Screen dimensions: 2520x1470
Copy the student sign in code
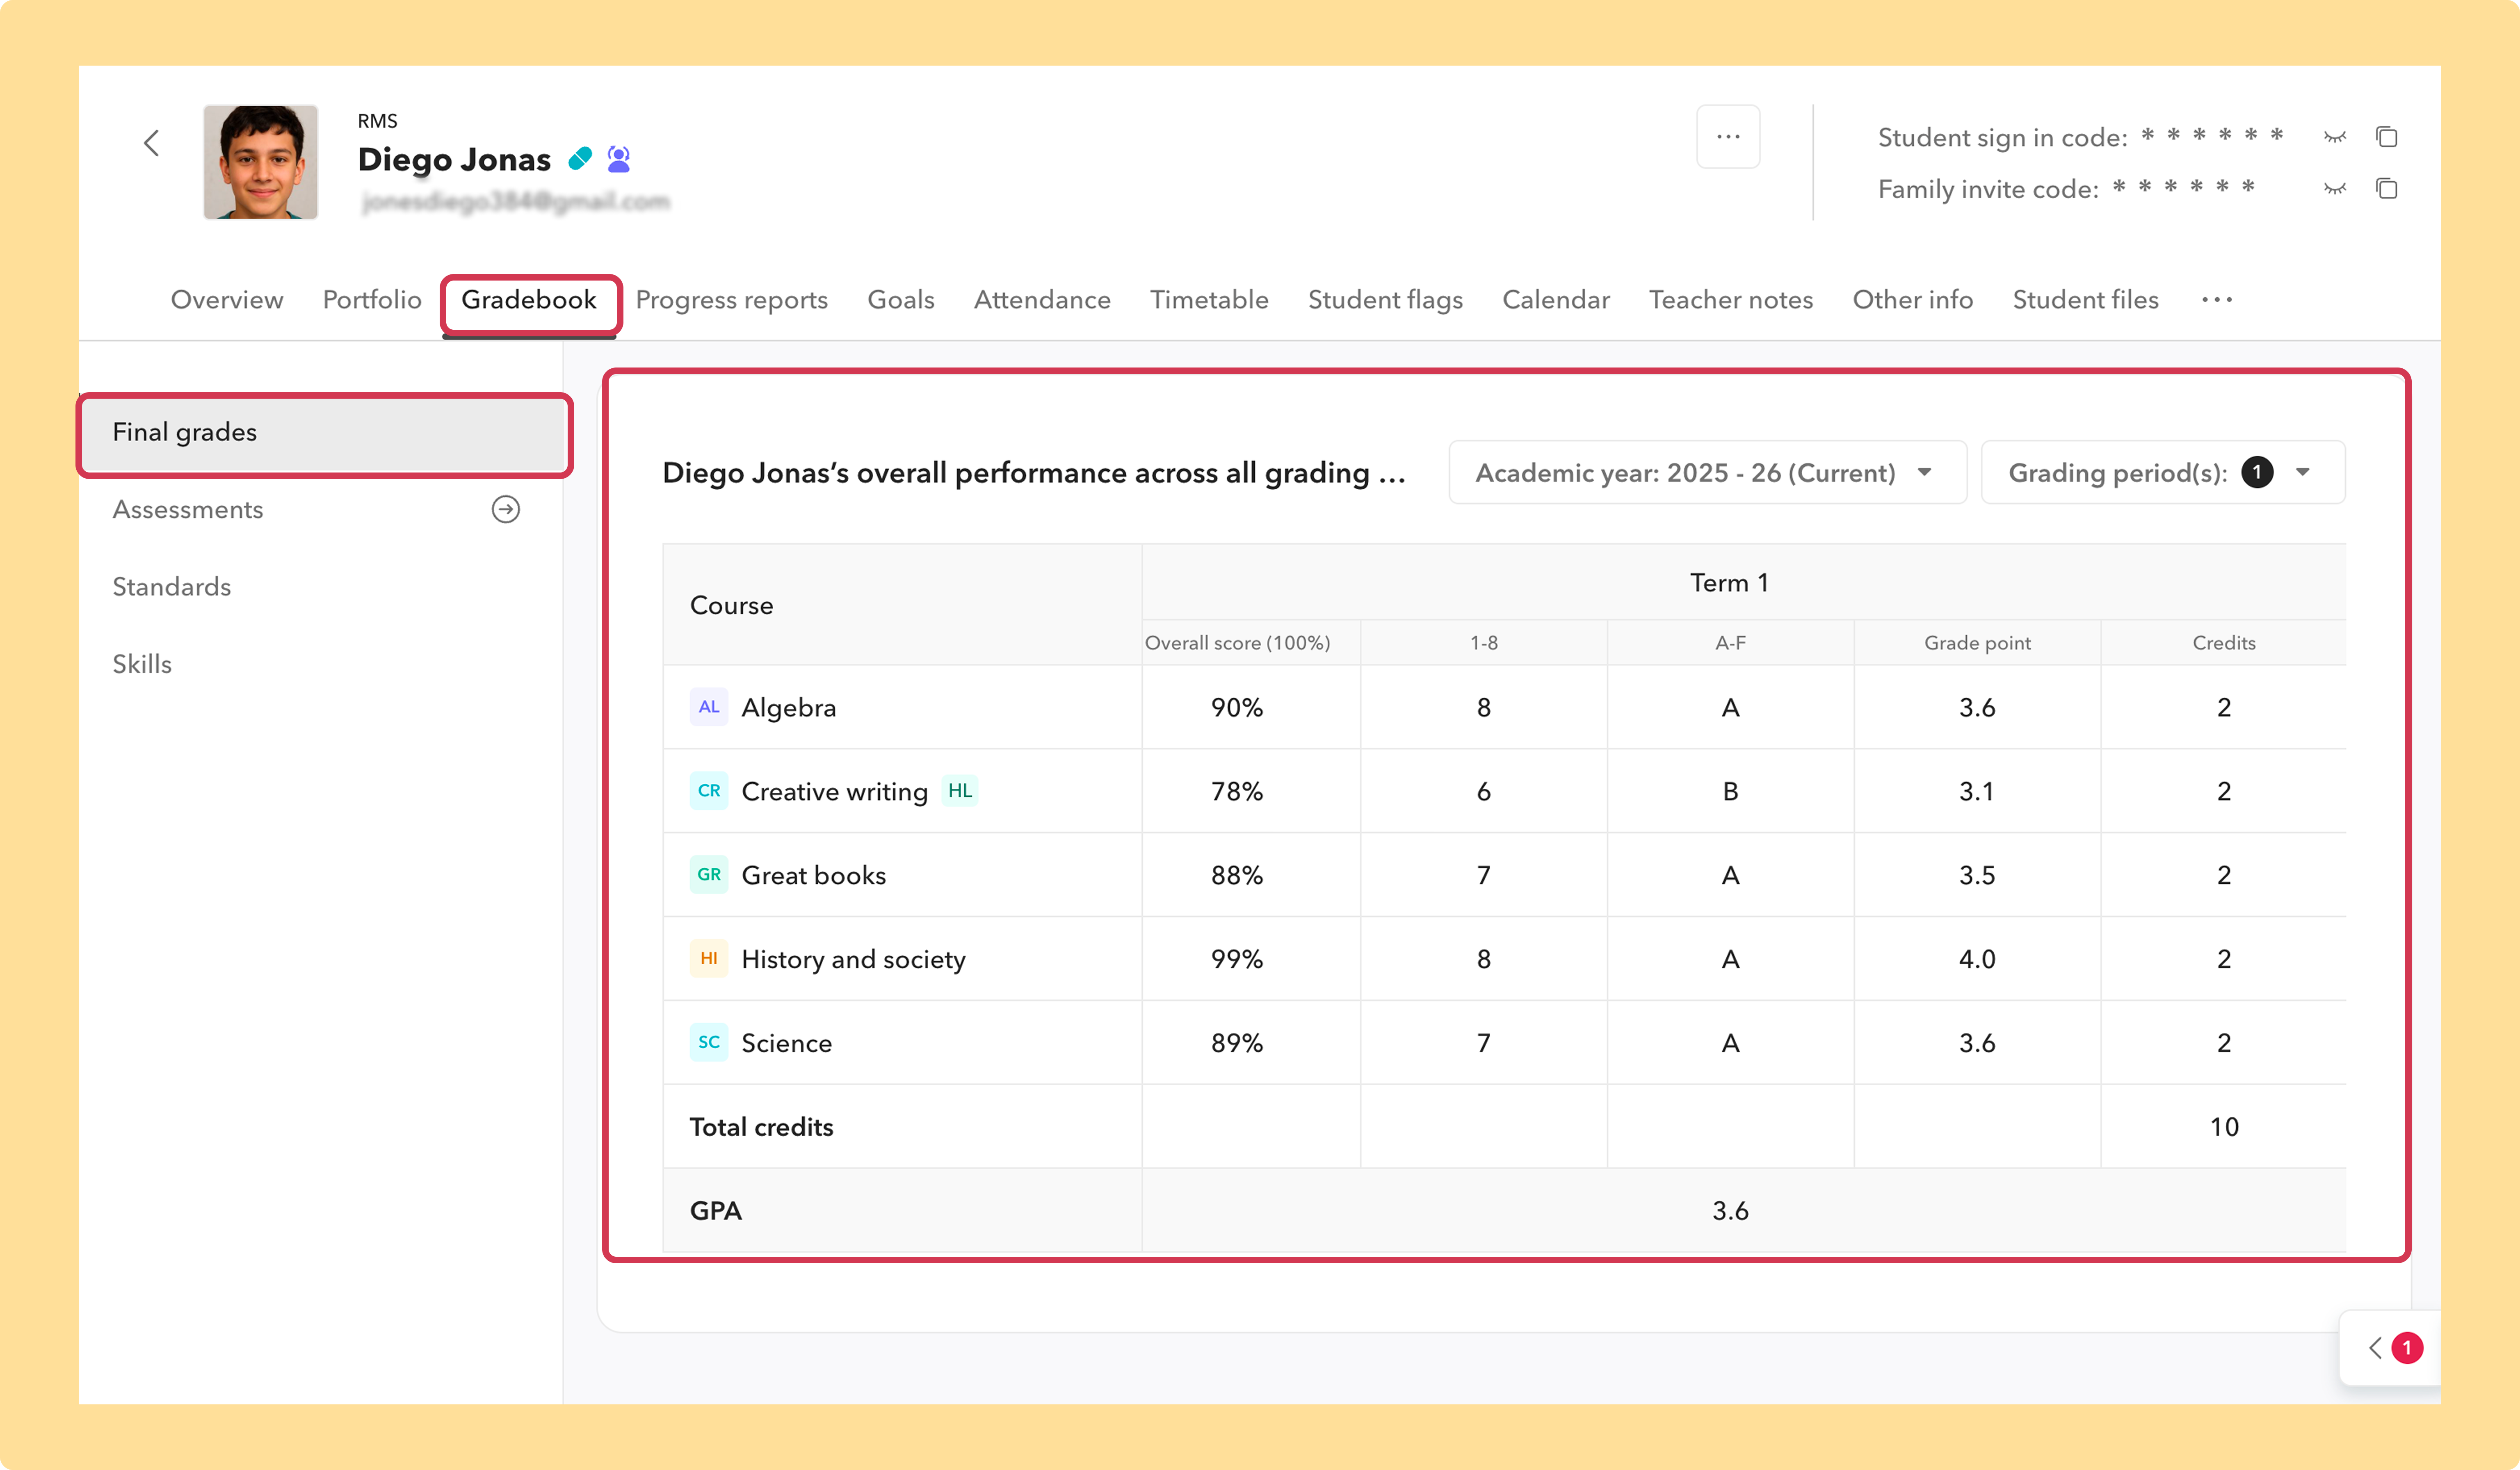tap(2387, 136)
